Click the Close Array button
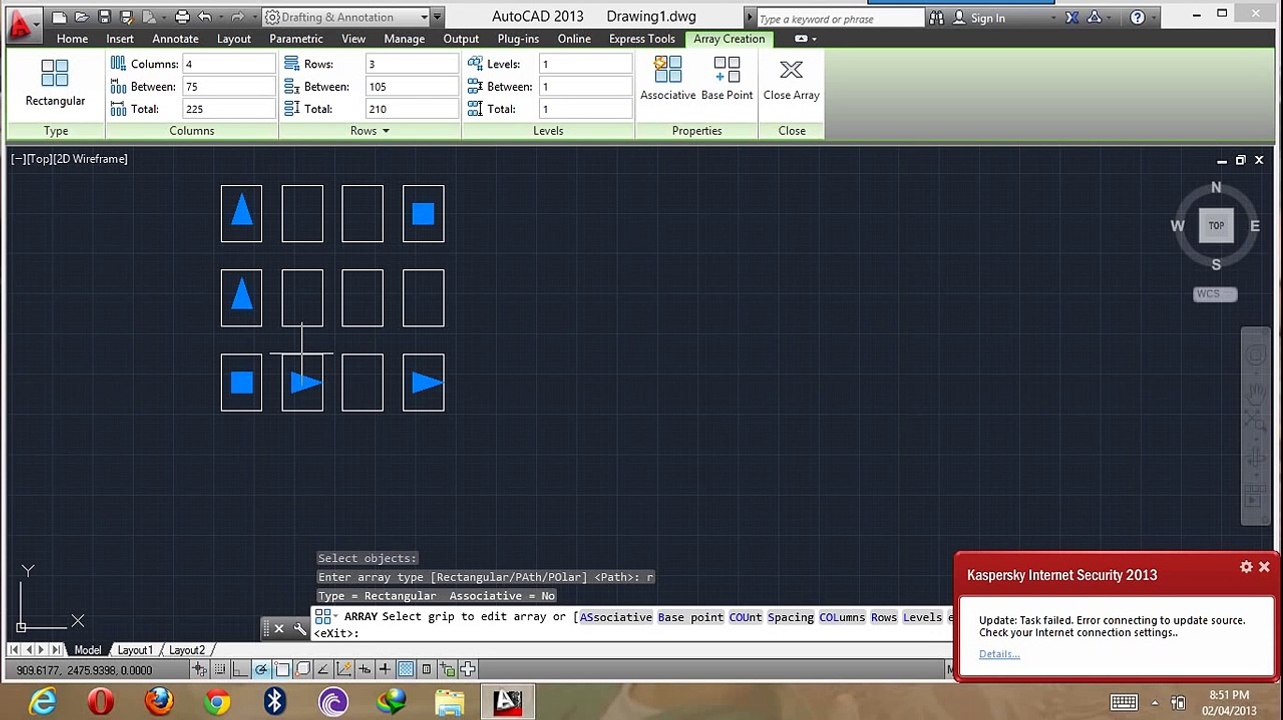This screenshot has height=720, width=1283. 791,80
